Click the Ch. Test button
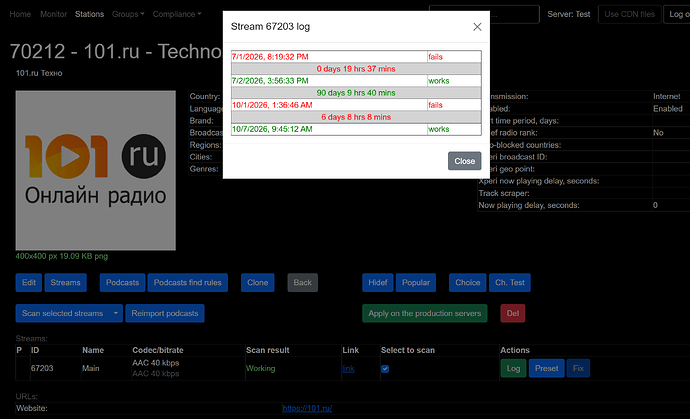Image resolution: width=690 pixels, height=419 pixels. (510, 283)
